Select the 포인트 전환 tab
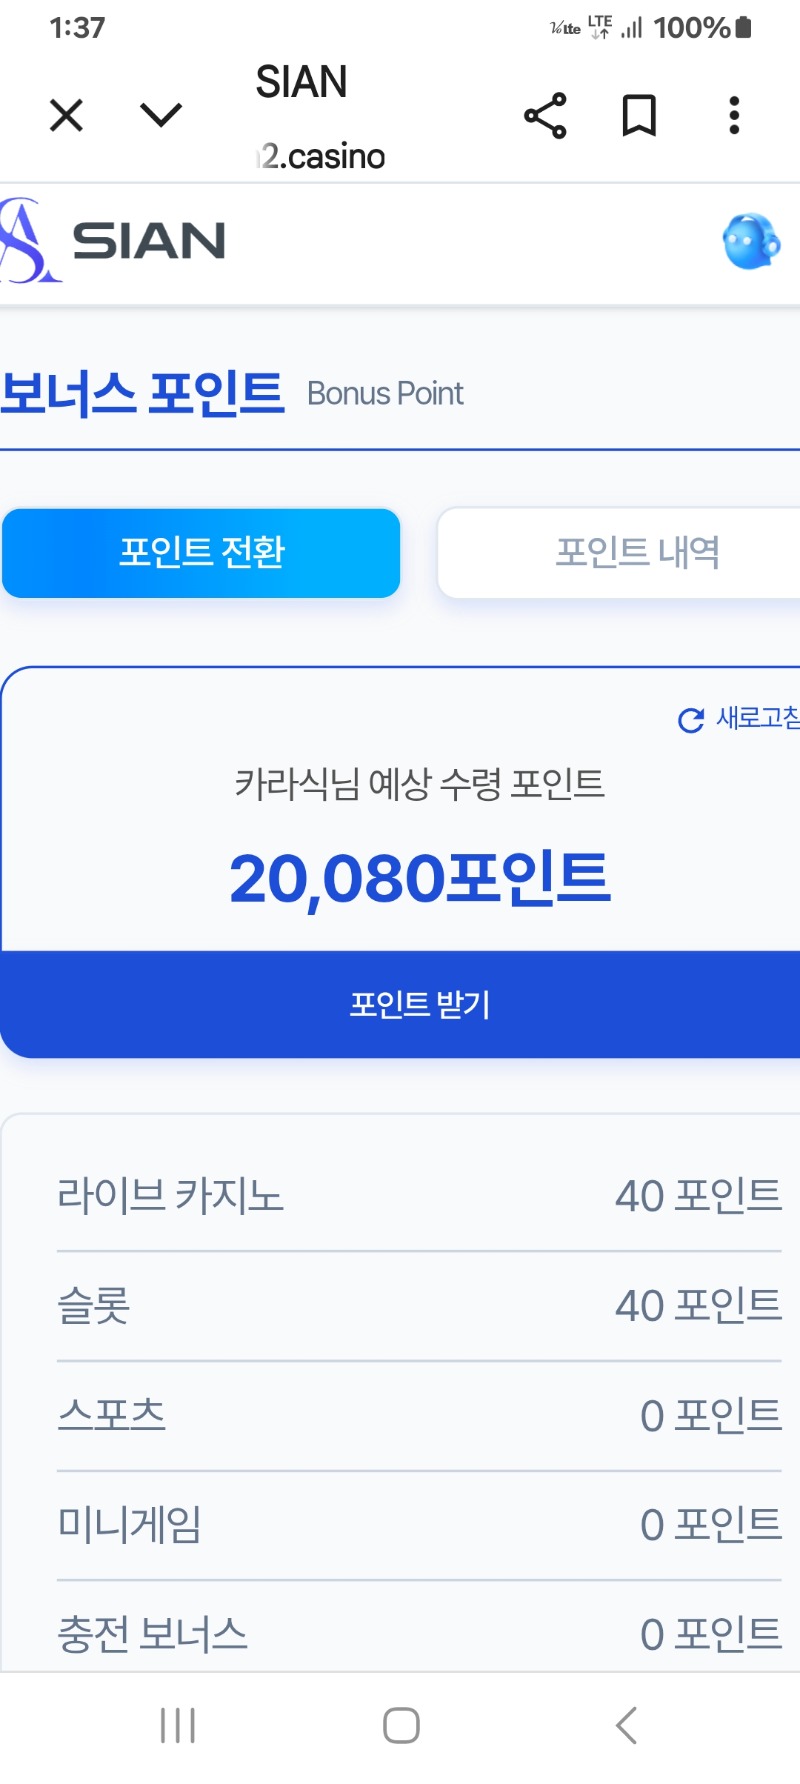Viewport: 800px width, 1784px height. tap(201, 553)
